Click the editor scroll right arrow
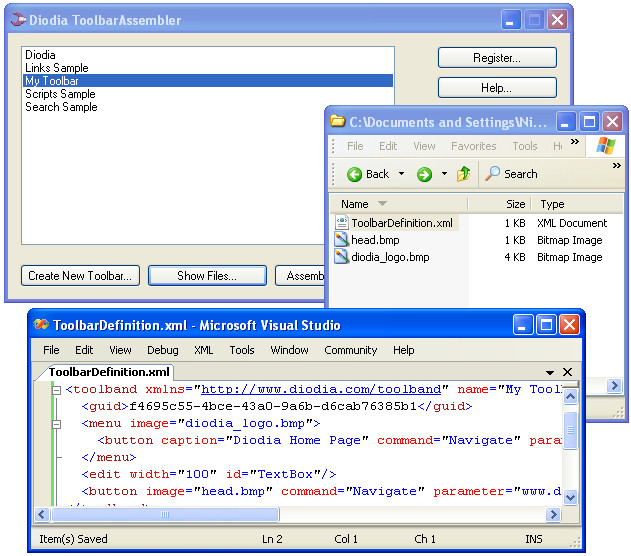The width and height of the screenshot is (631, 556). (x=553, y=514)
